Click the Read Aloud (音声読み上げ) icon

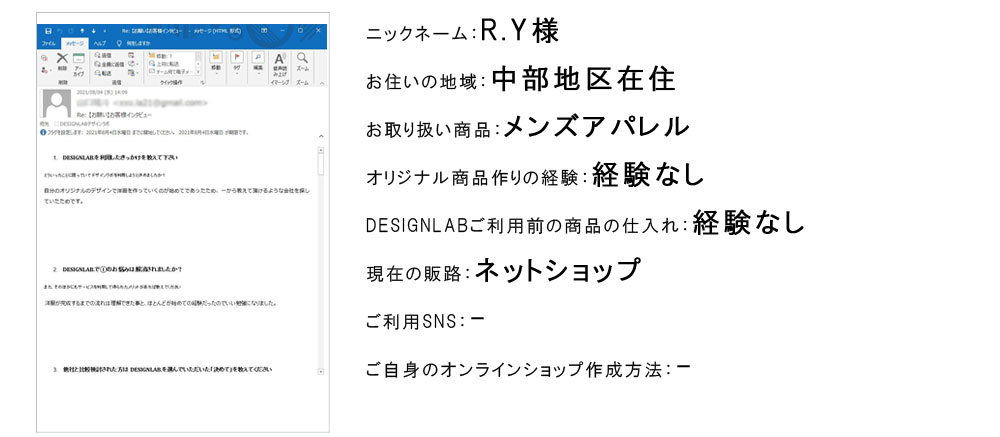[280, 62]
